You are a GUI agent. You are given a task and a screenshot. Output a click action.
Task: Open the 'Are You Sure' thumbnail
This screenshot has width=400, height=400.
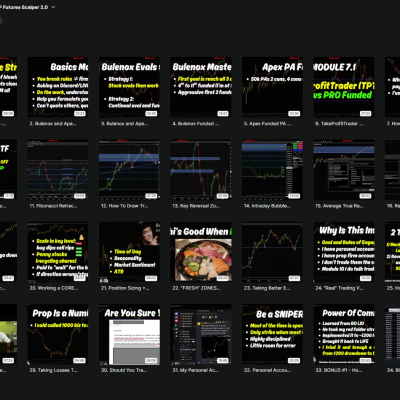pos(129,334)
